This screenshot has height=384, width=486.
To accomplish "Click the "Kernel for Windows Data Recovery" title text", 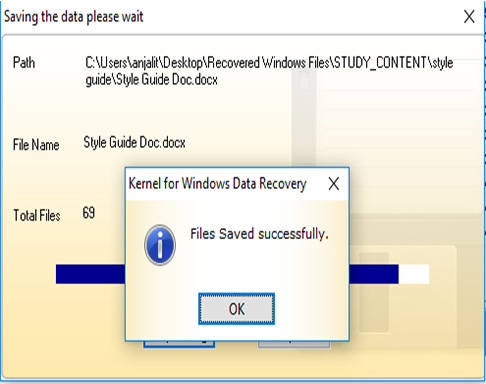I will point(217,184).
